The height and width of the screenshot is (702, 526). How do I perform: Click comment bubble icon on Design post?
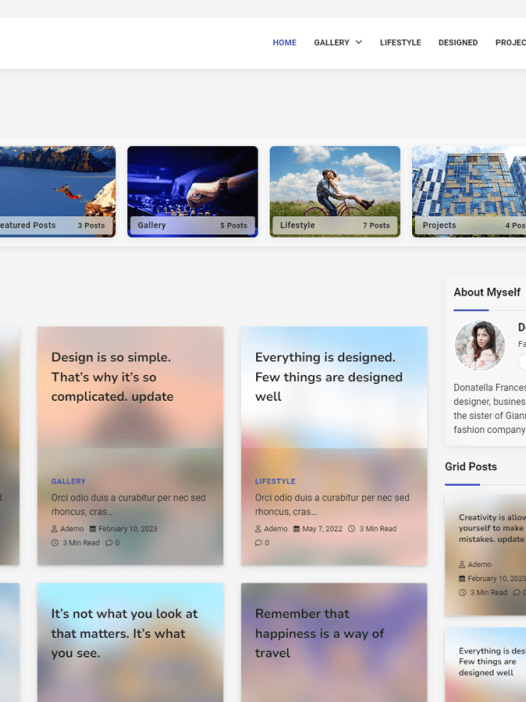pyautogui.click(x=109, y=543)
